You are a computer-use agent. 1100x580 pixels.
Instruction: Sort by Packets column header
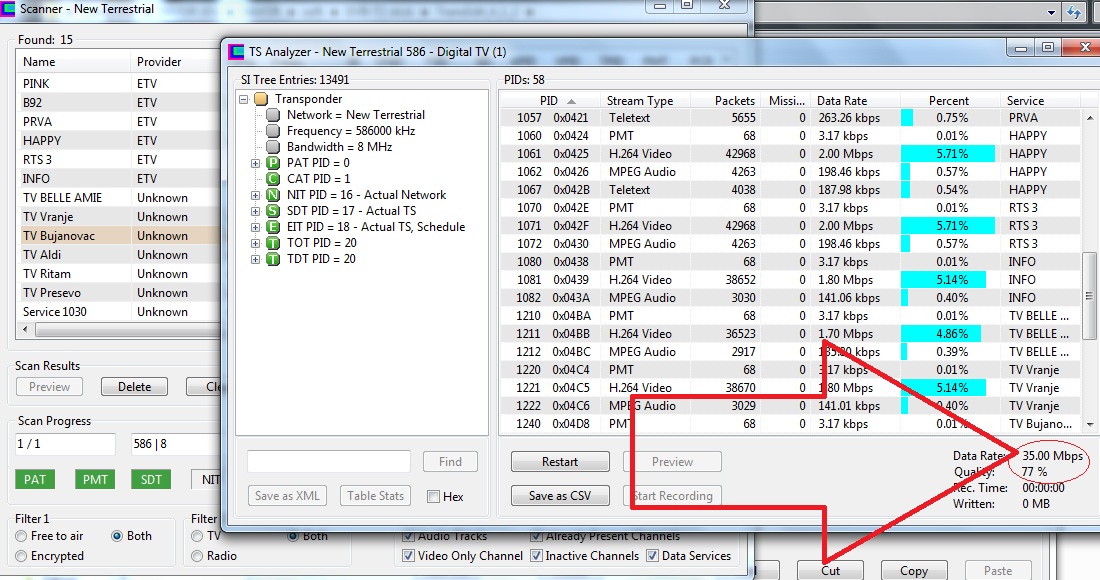pyautogui.click(x=726, y=101)
